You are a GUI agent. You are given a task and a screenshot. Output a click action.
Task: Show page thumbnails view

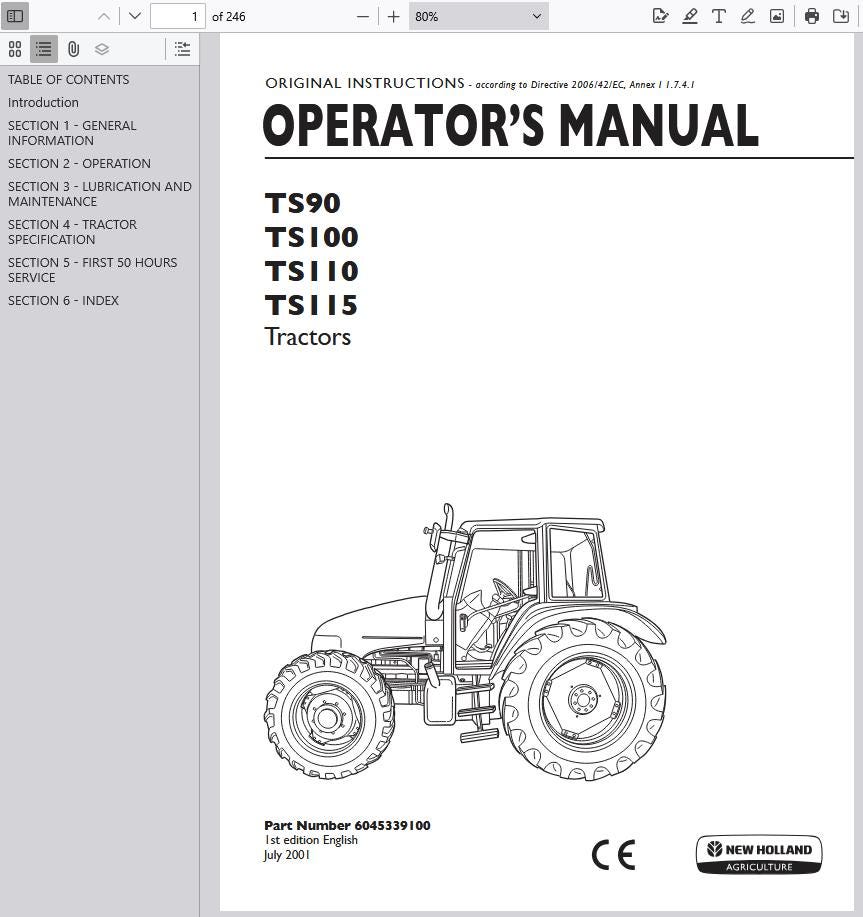pos(15,49)
